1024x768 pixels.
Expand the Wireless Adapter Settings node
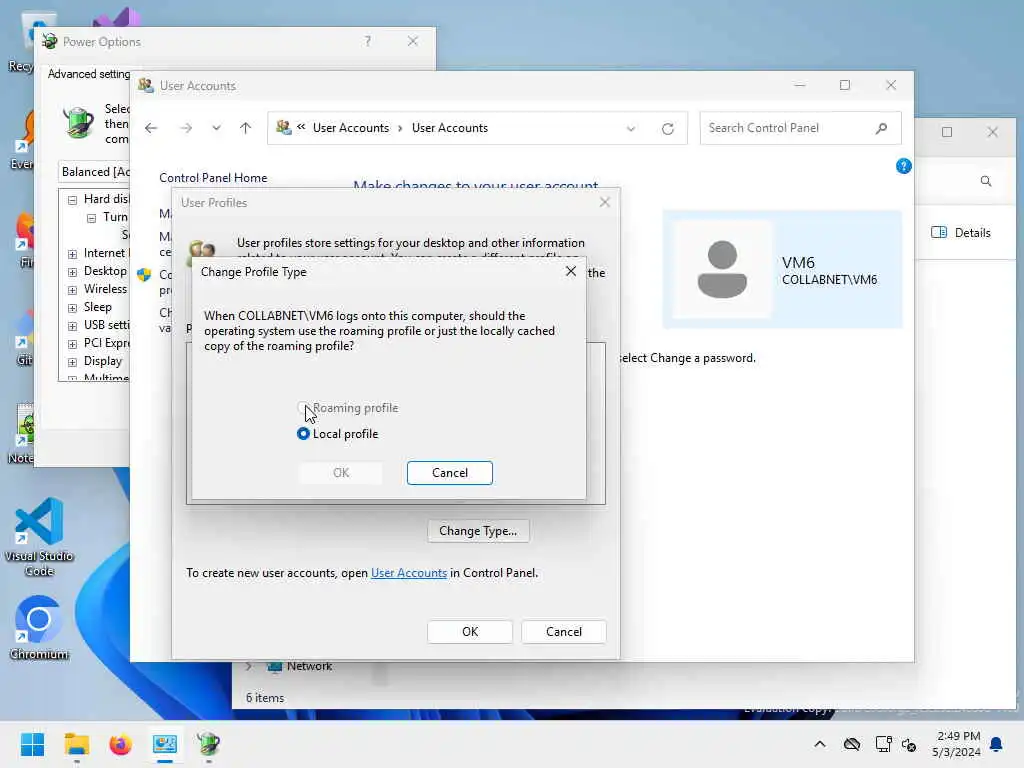click(72, 289)
